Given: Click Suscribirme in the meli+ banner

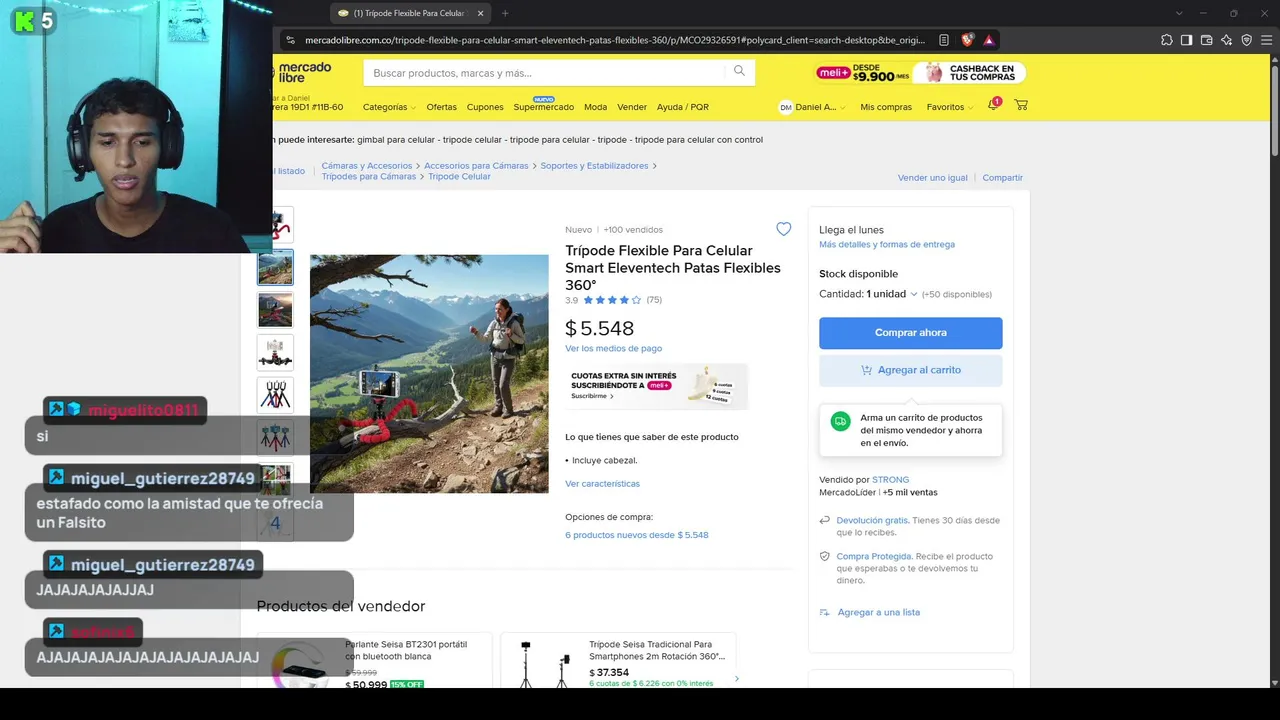Looking at the screenshot, I should (x=590, y=396).
